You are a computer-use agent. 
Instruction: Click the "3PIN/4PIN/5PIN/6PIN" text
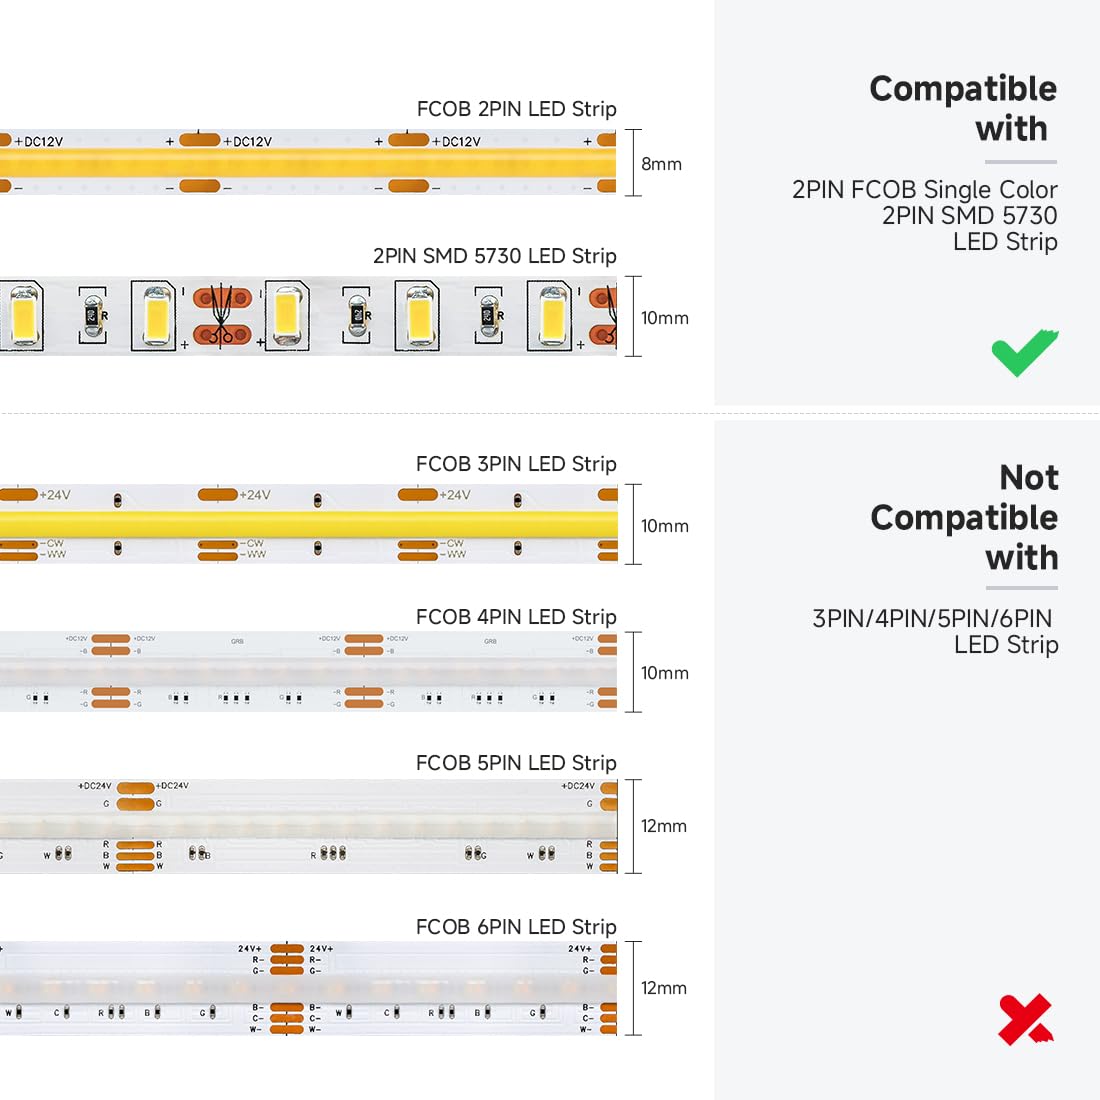coord(932,619)
